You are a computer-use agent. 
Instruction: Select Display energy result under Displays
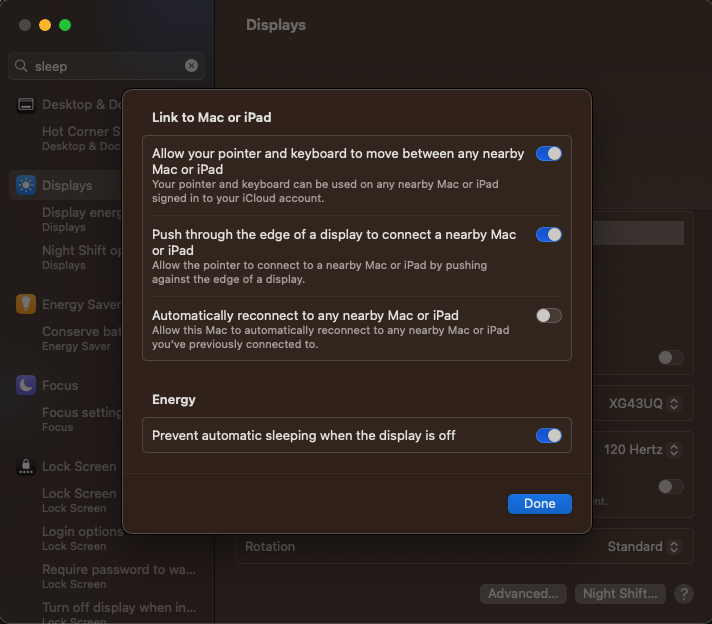point(82,219)
